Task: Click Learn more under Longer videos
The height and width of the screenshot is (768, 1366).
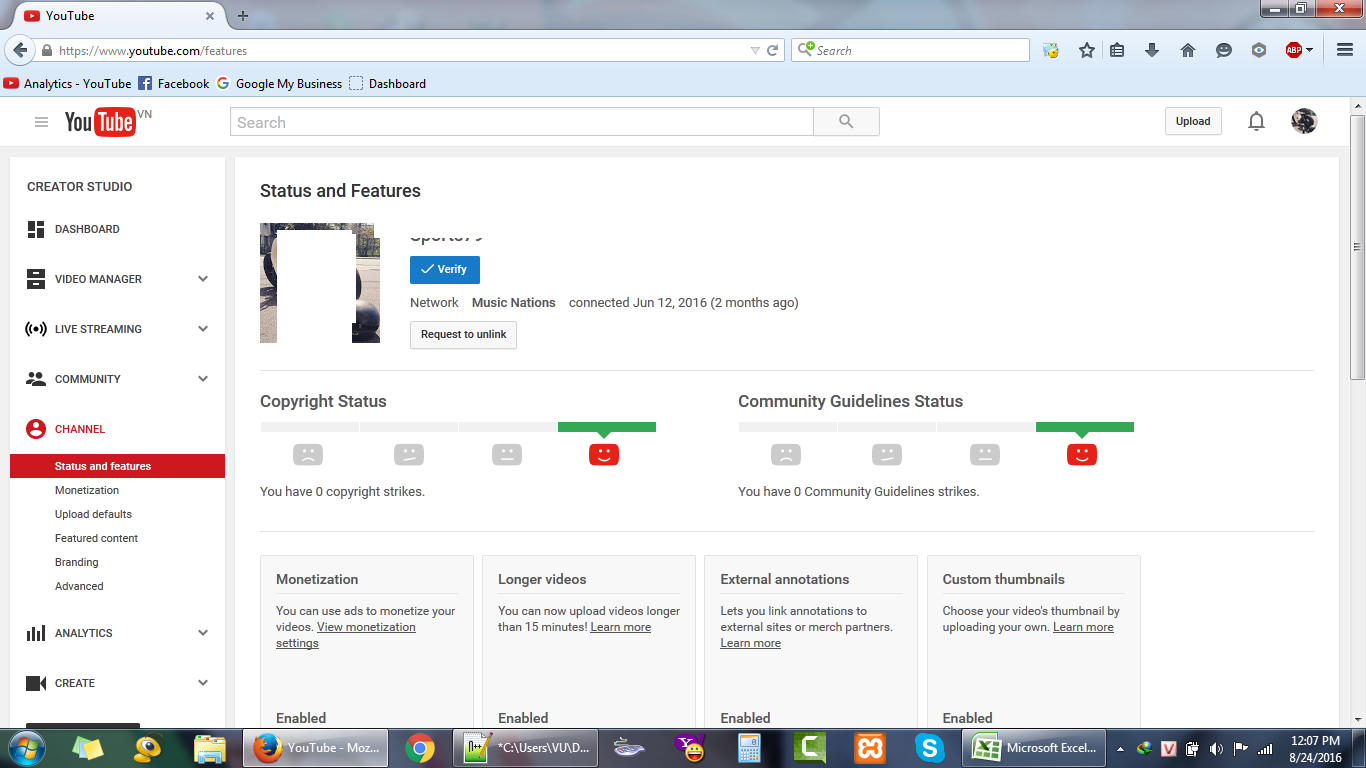Action: [620, 627]
